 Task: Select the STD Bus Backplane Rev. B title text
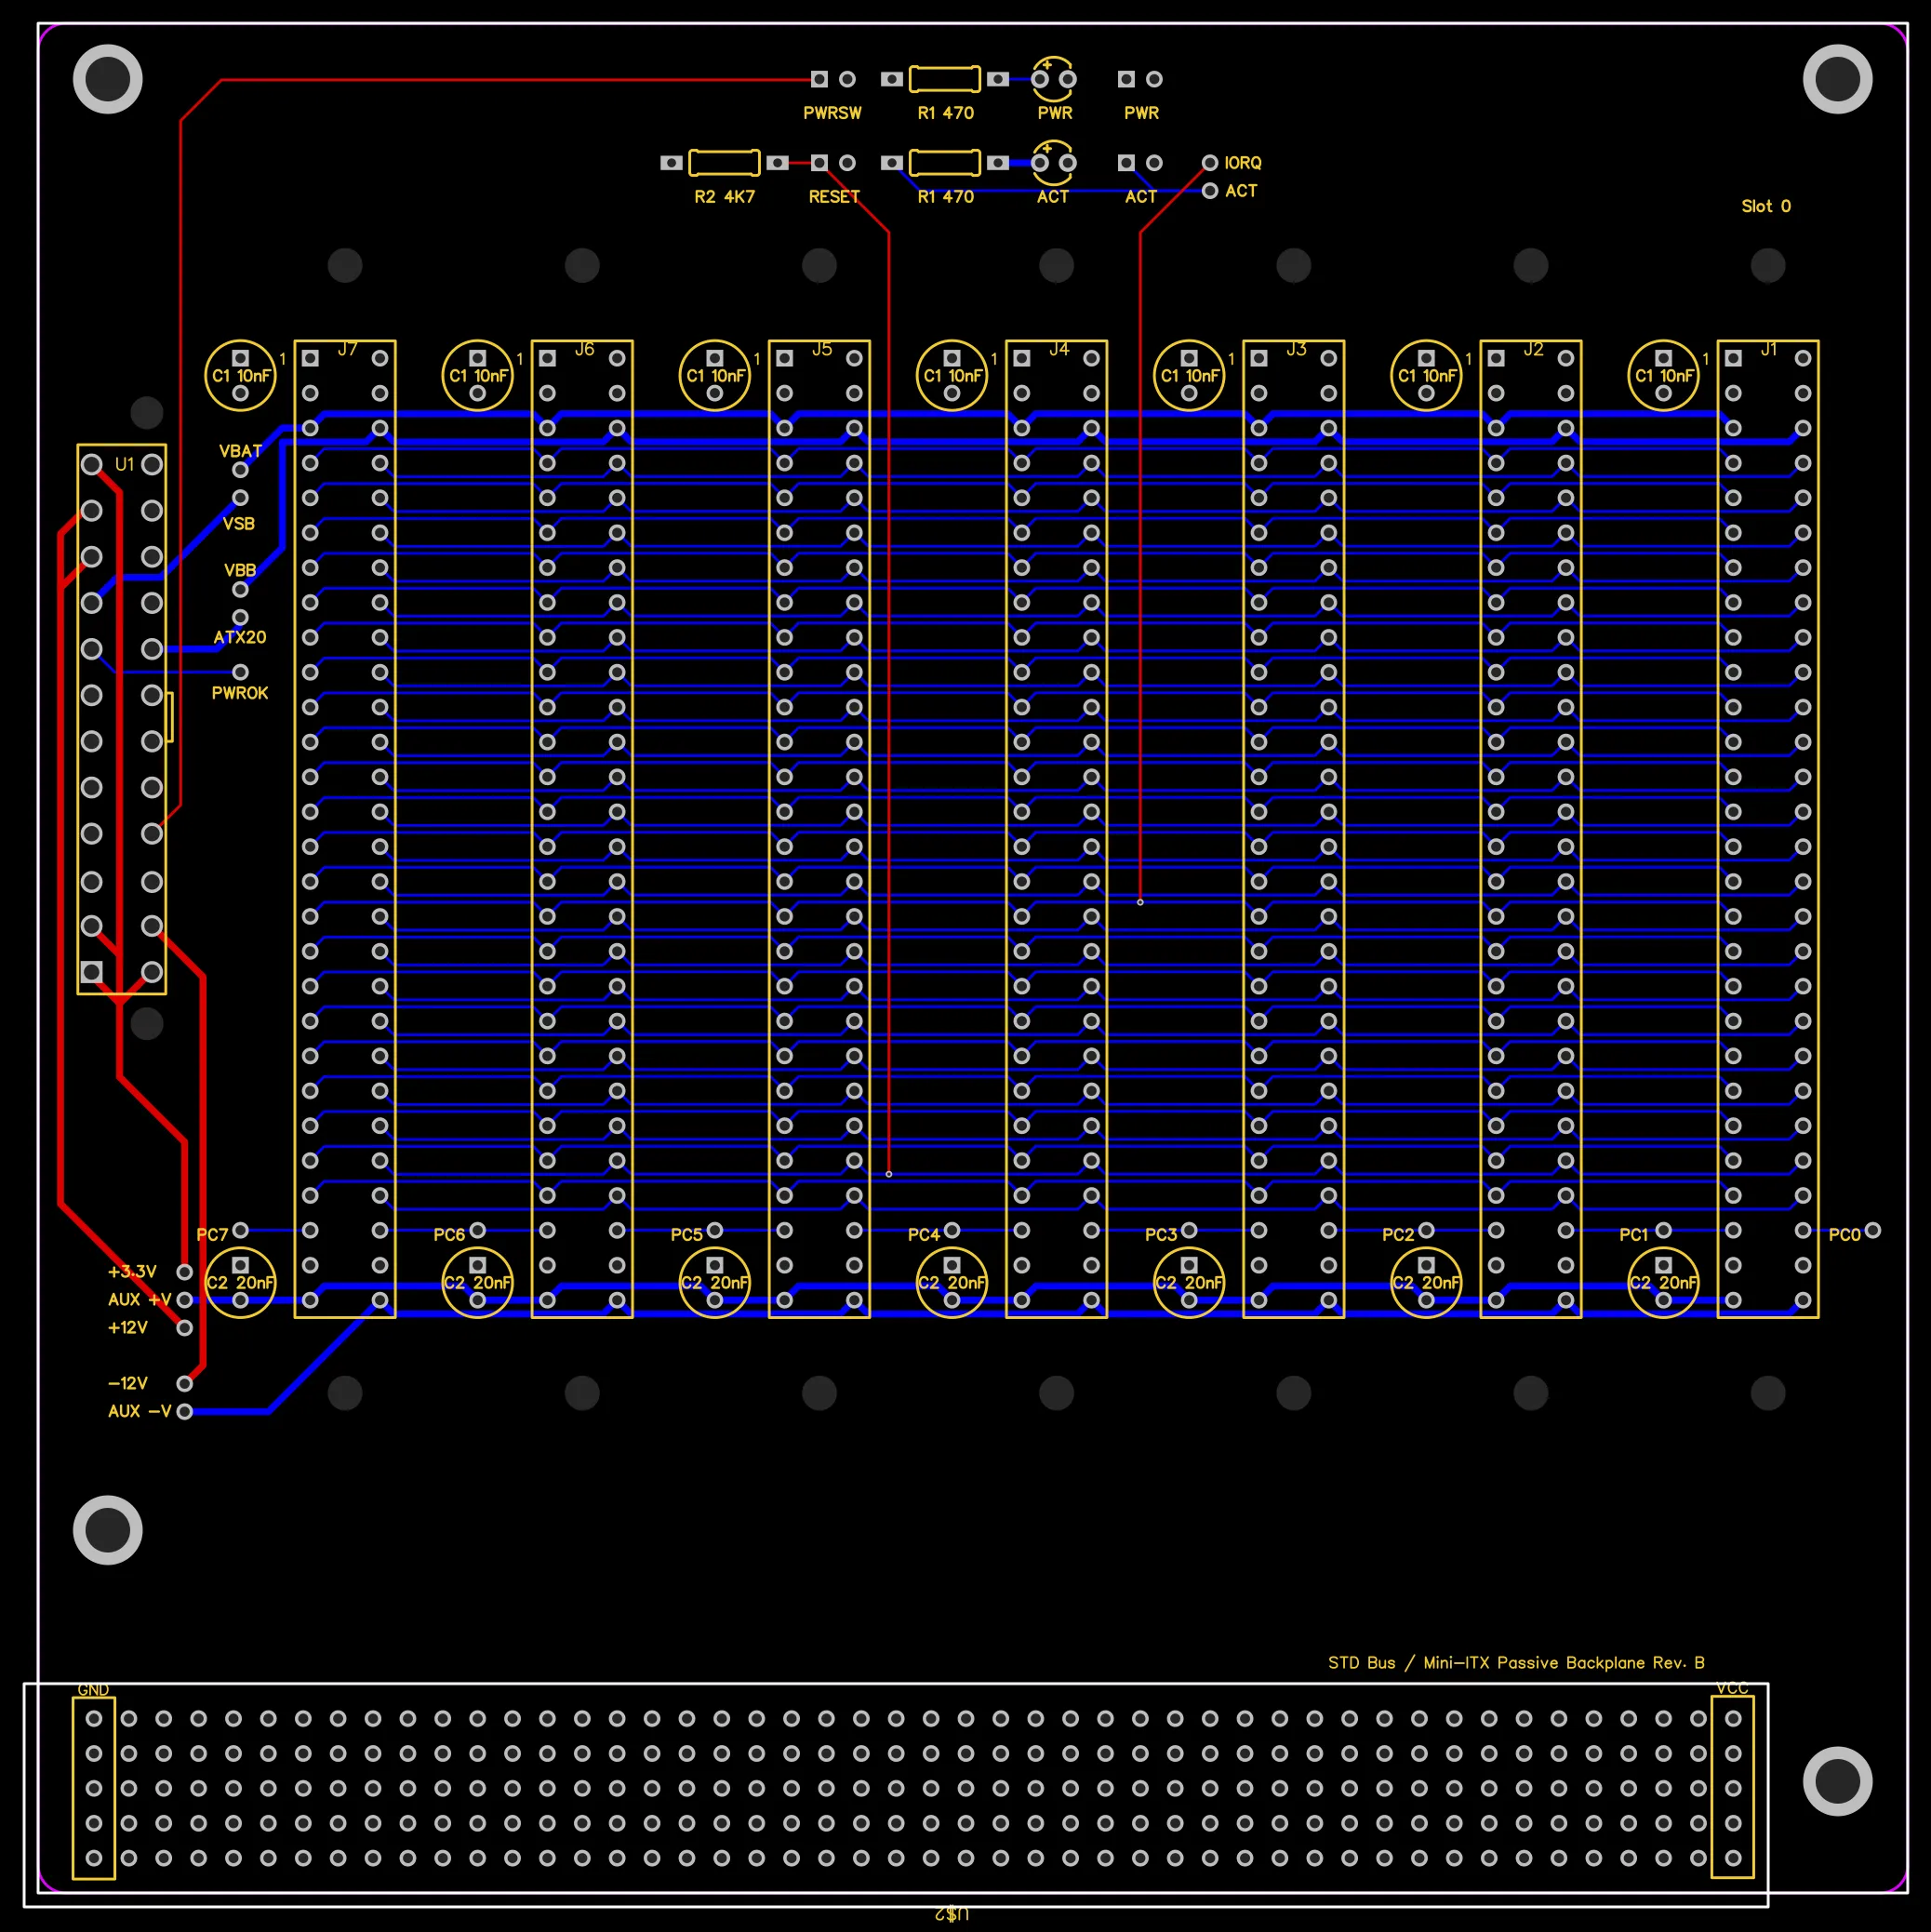1516,1663
